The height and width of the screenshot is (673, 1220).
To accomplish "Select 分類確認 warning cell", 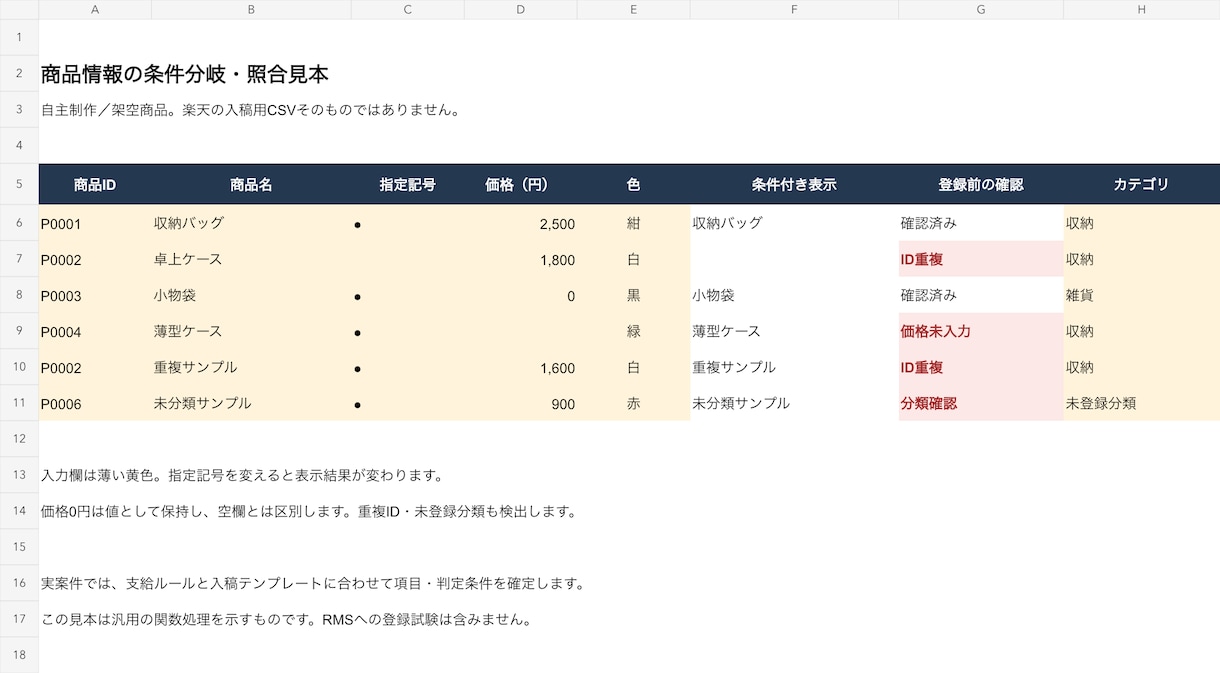I will pos(981,403).
